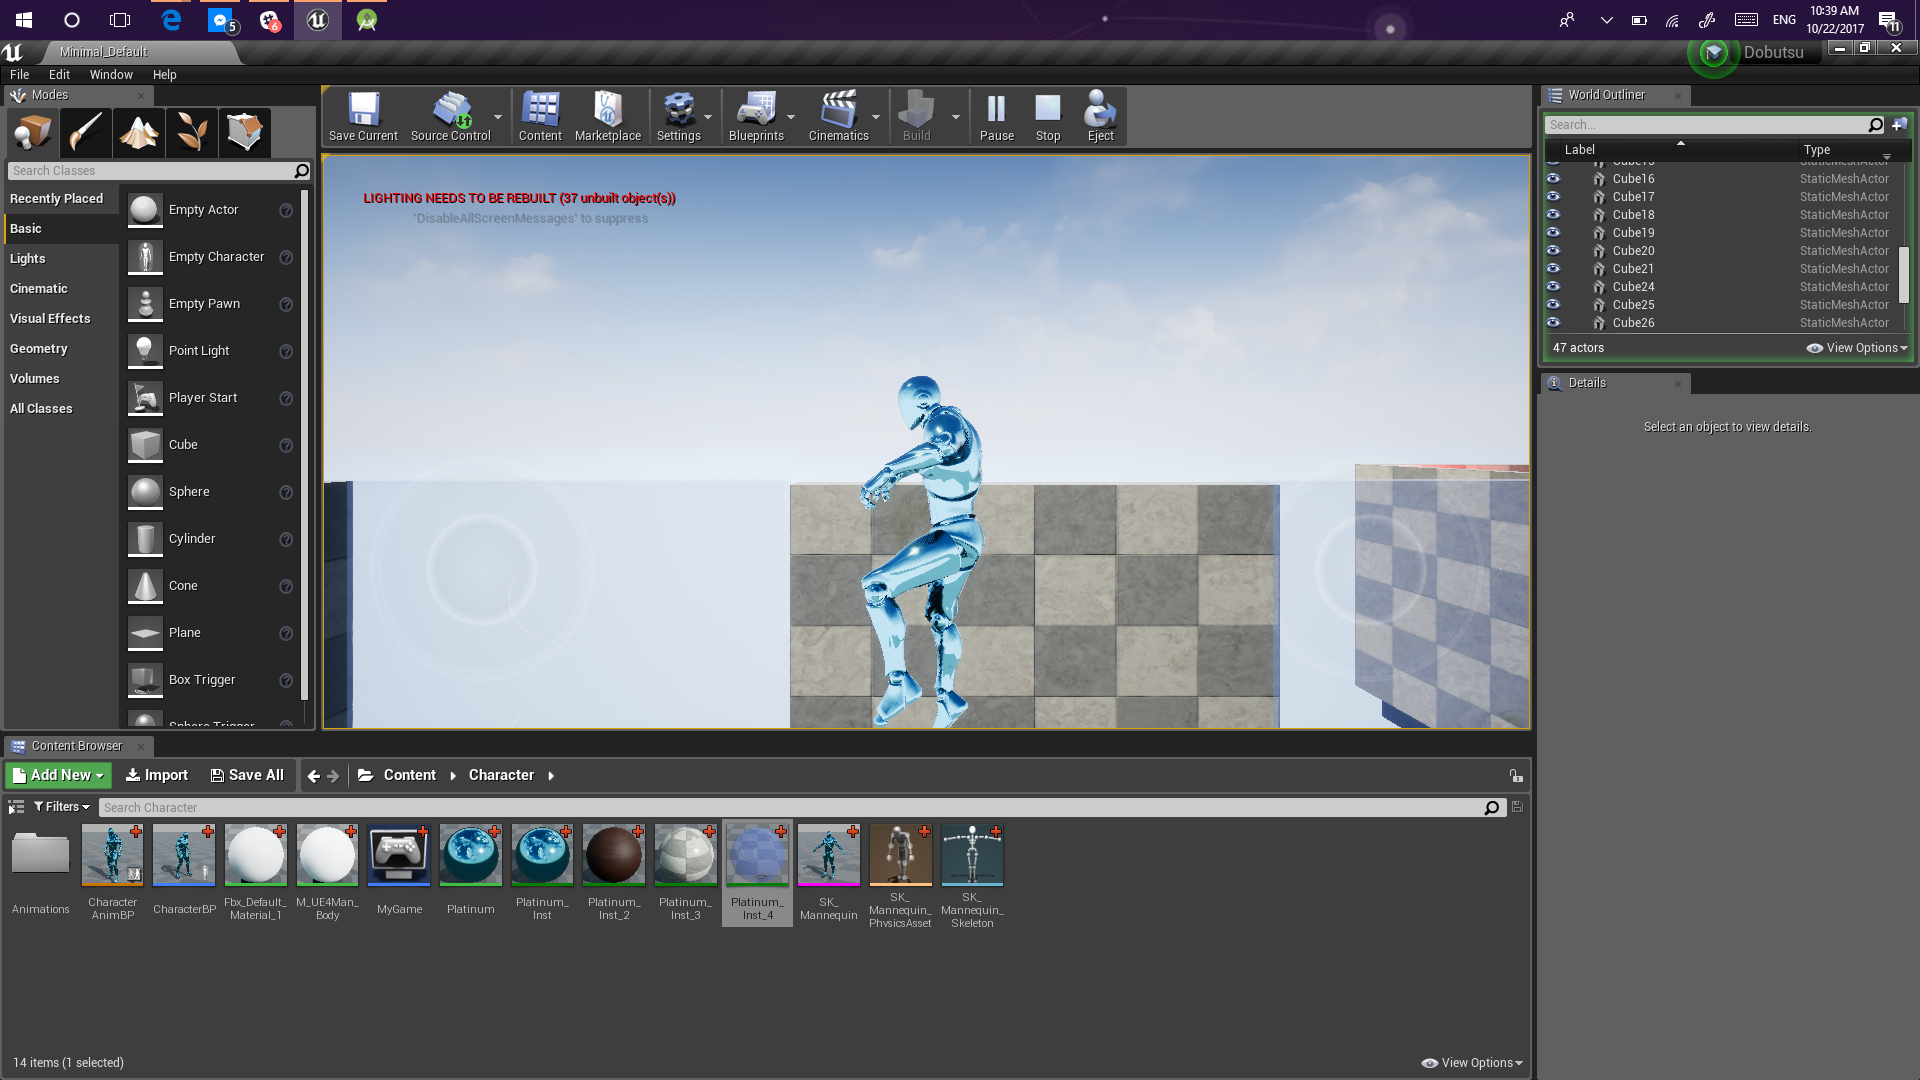Viewport: 1920px width, 1080px height.
Task: Select the Geometry category tab
Action: [x=39, y=349]
